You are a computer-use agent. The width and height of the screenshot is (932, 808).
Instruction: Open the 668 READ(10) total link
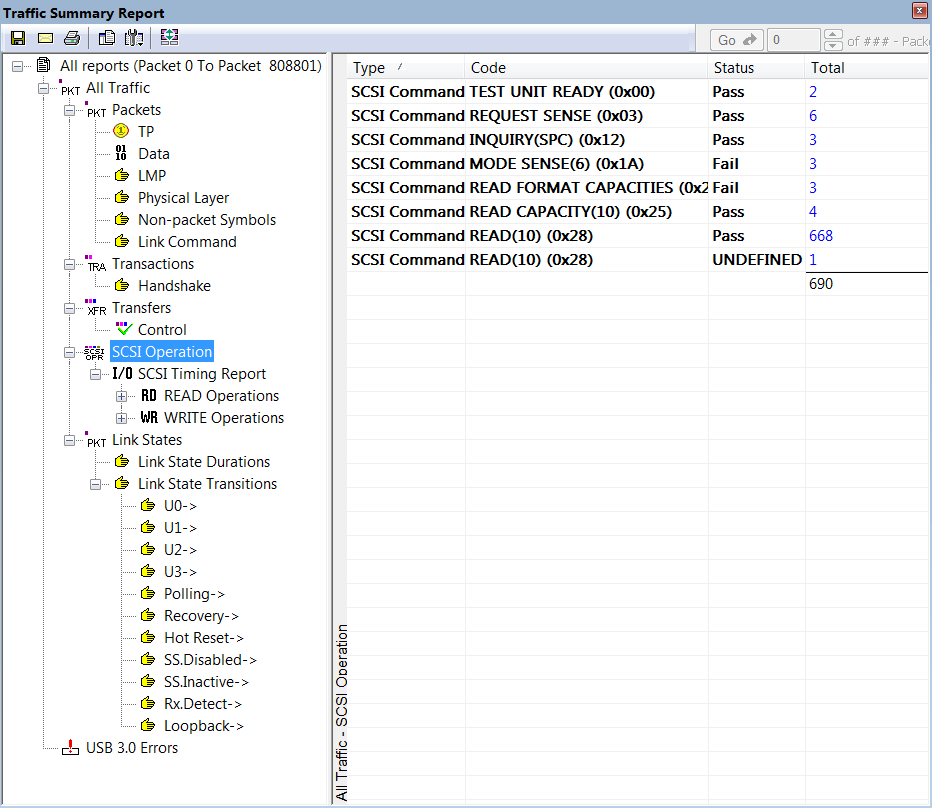(x=820, y=235)
